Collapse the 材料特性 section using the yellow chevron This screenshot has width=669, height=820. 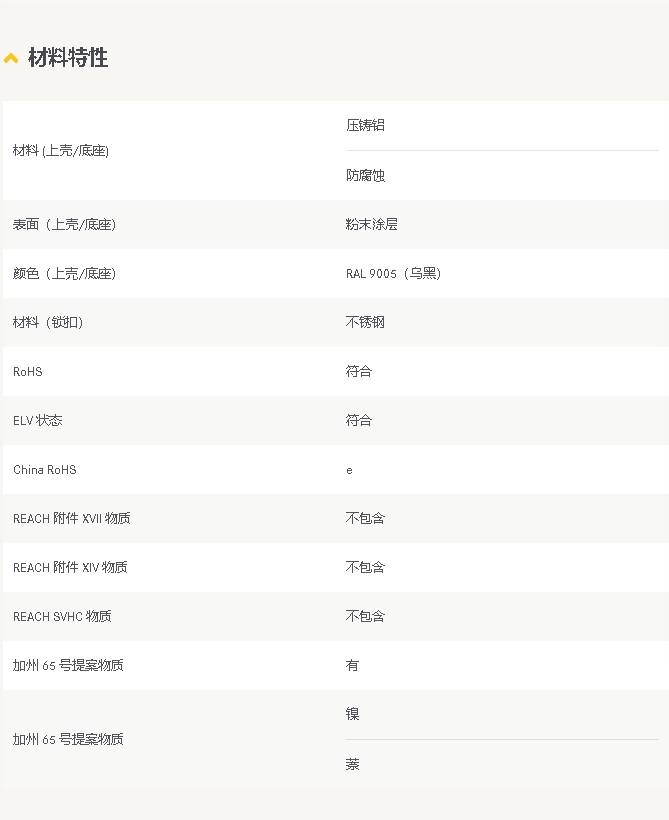coord(11,58)
